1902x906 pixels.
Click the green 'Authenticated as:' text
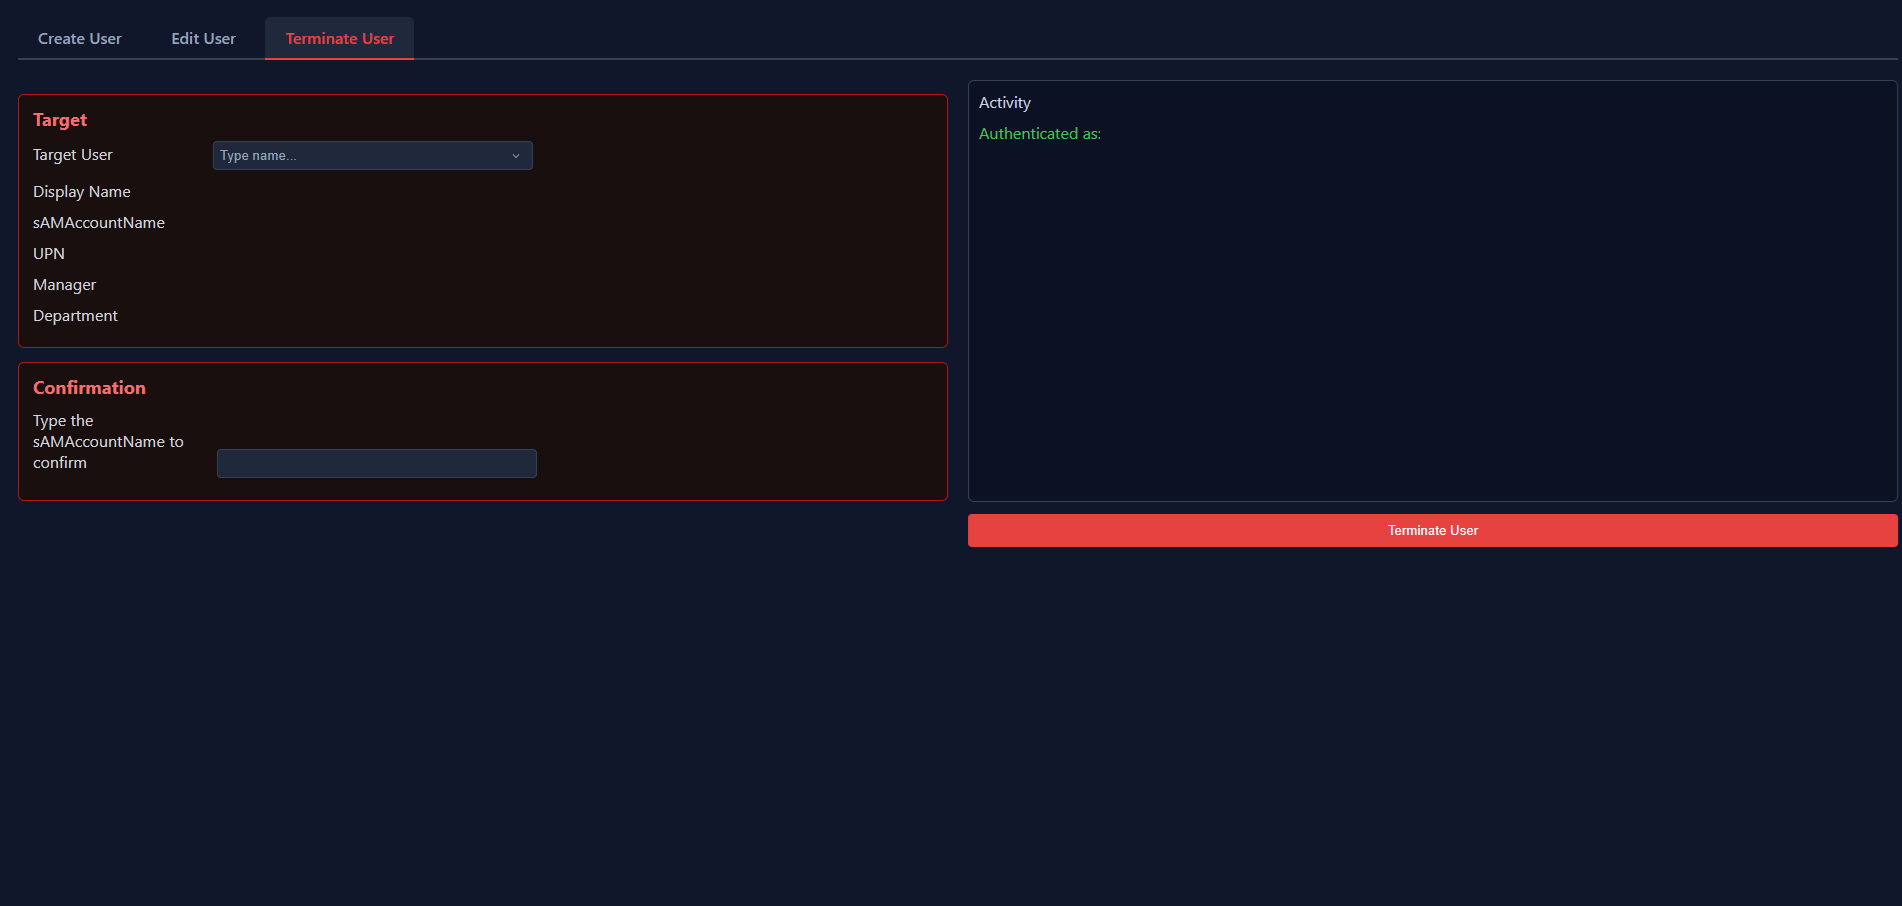coord(1040,134)
